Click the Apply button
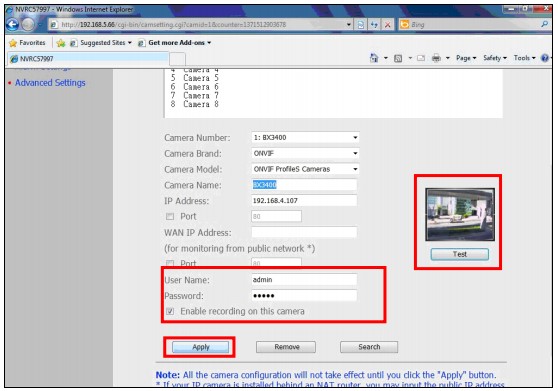Screen dimensions: 558x391 click(x=200, y=347)
